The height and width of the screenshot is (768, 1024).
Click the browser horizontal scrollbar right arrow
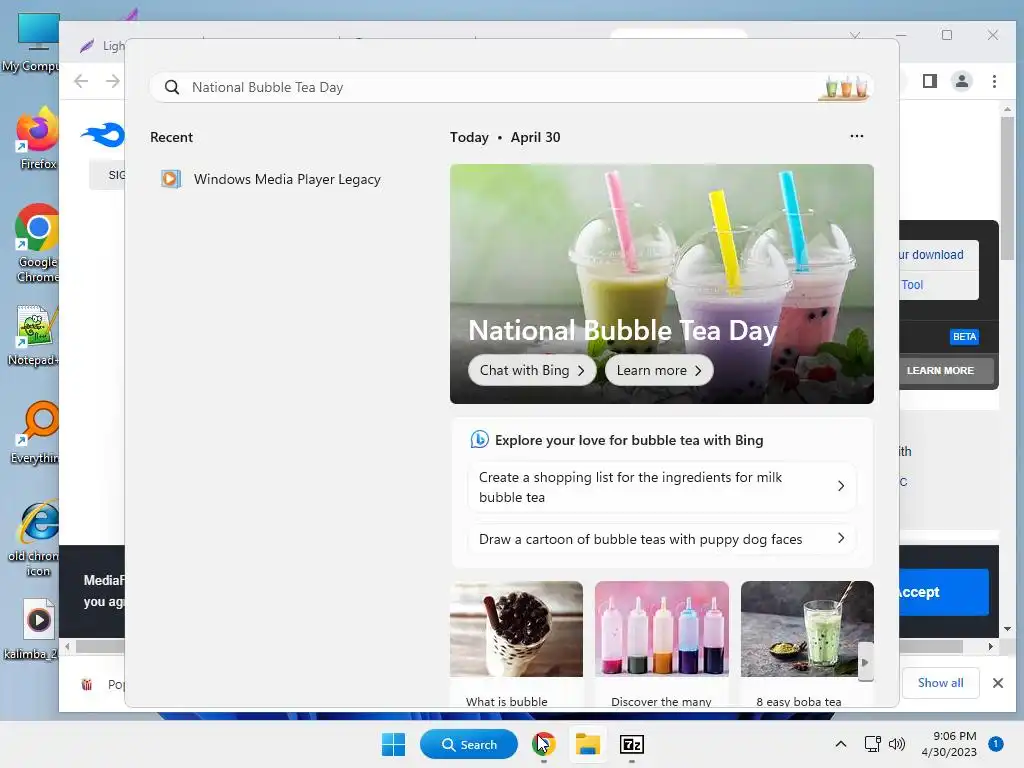[x=991, y=647]
